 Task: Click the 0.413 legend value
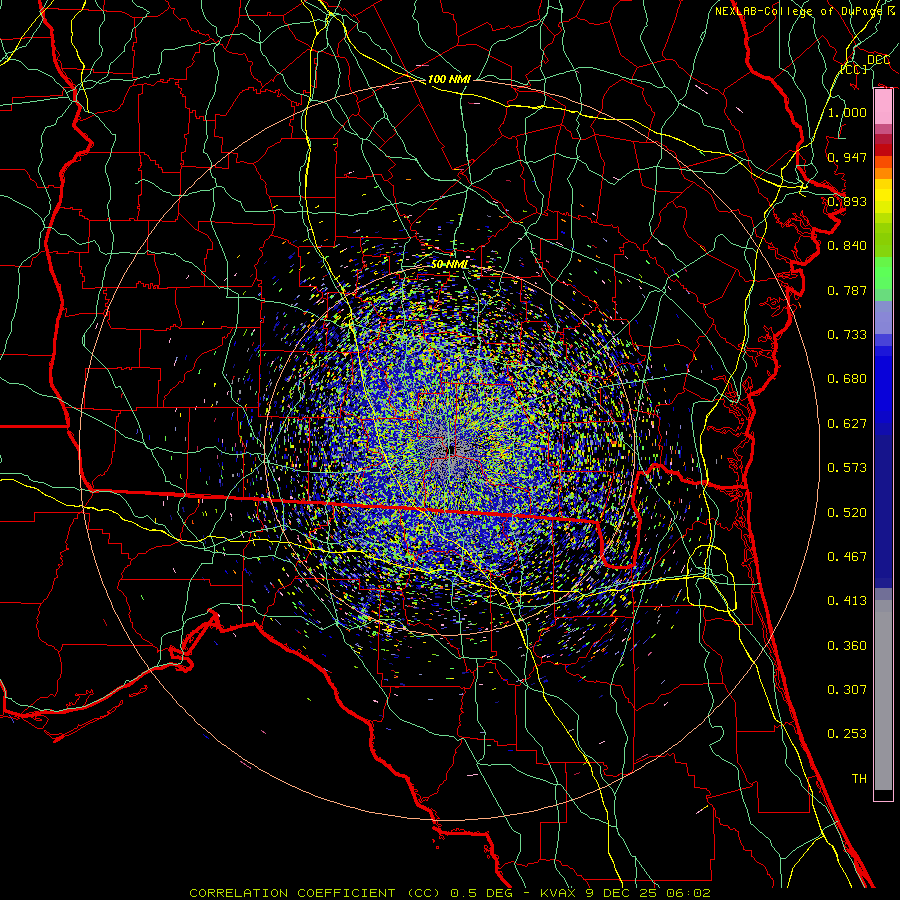847,601
